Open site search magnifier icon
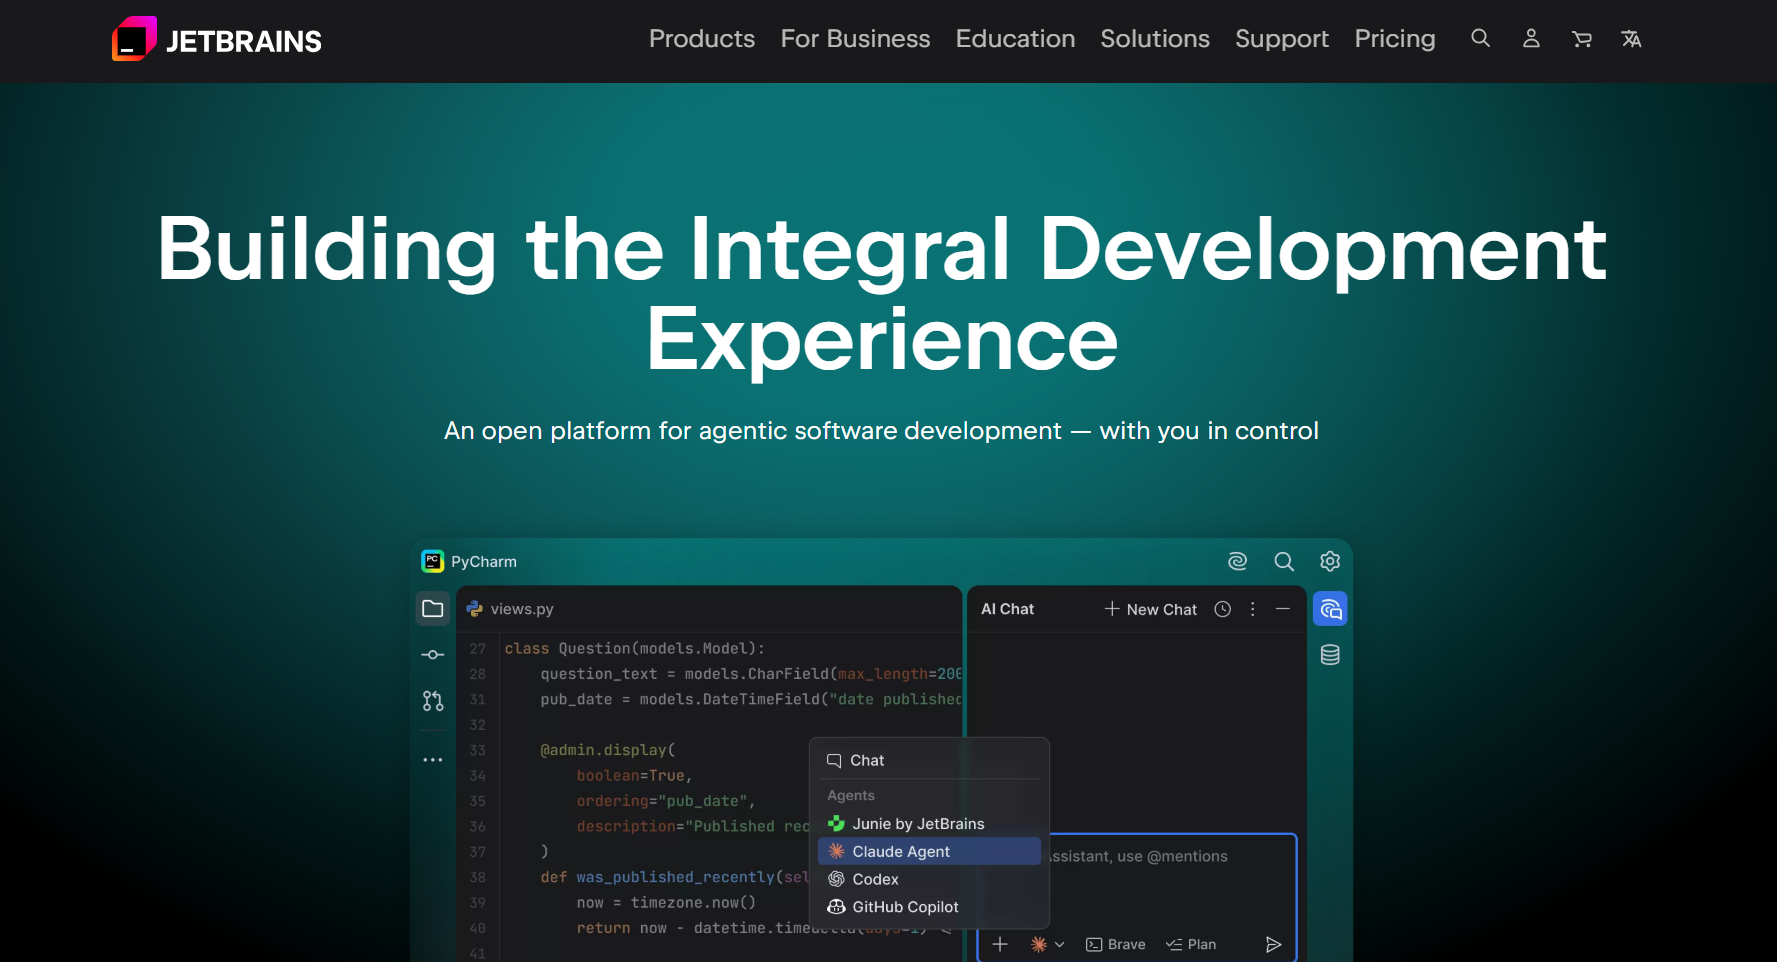 point(1481,38)
